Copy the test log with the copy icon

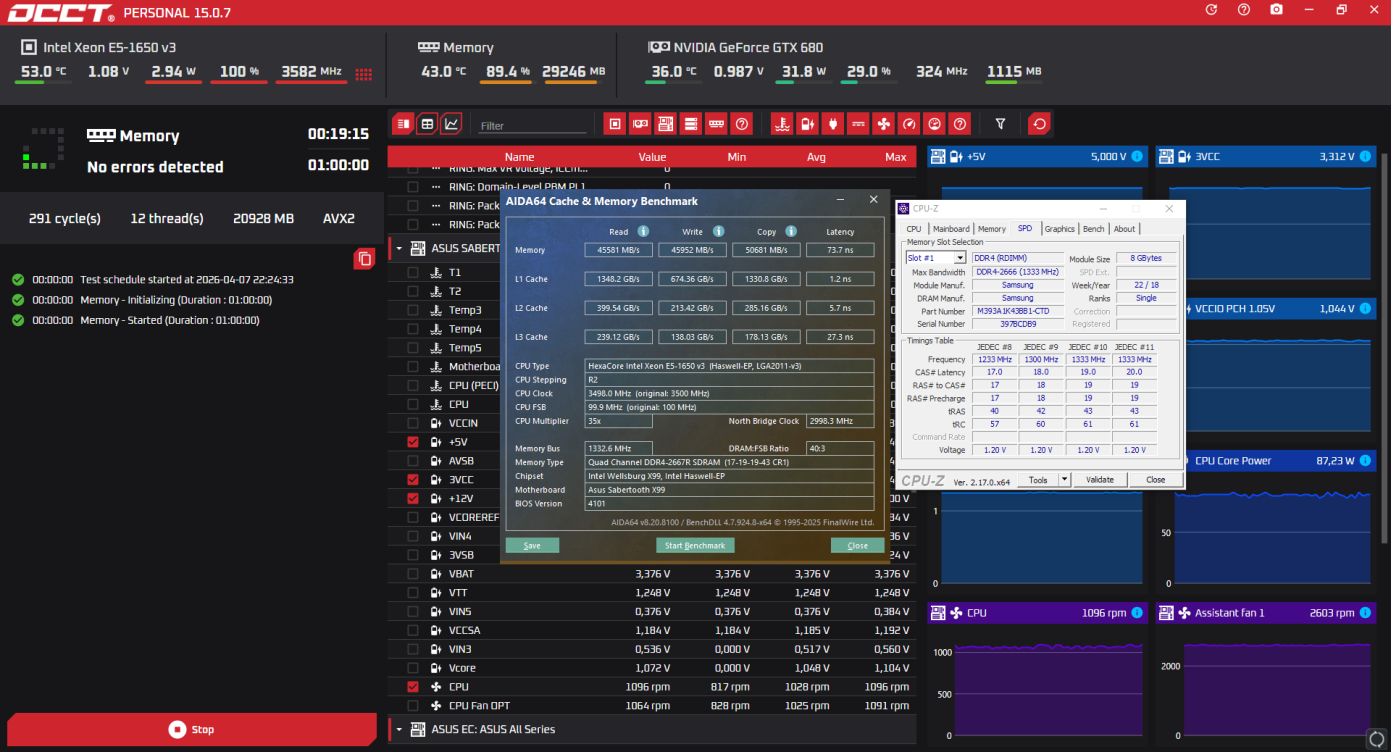(x=364, y=259)
